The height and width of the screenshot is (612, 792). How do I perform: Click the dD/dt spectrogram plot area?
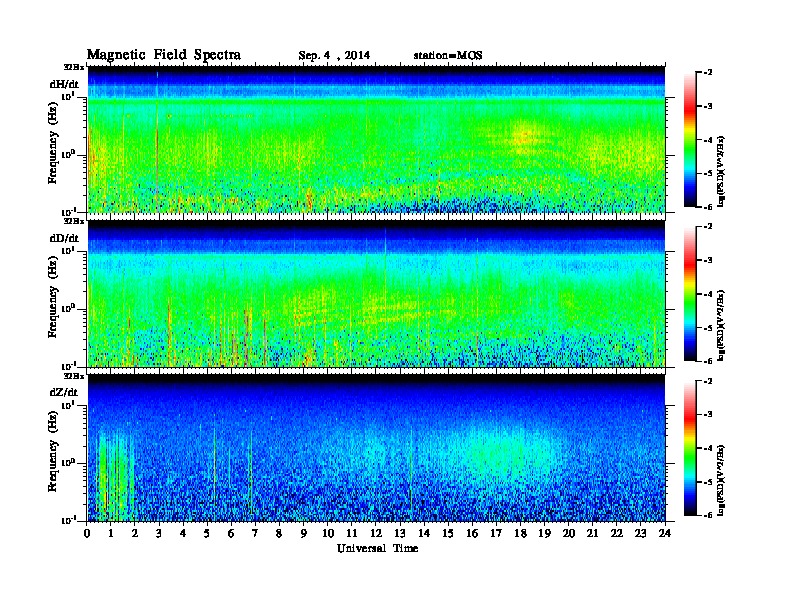tap(376, 293)
